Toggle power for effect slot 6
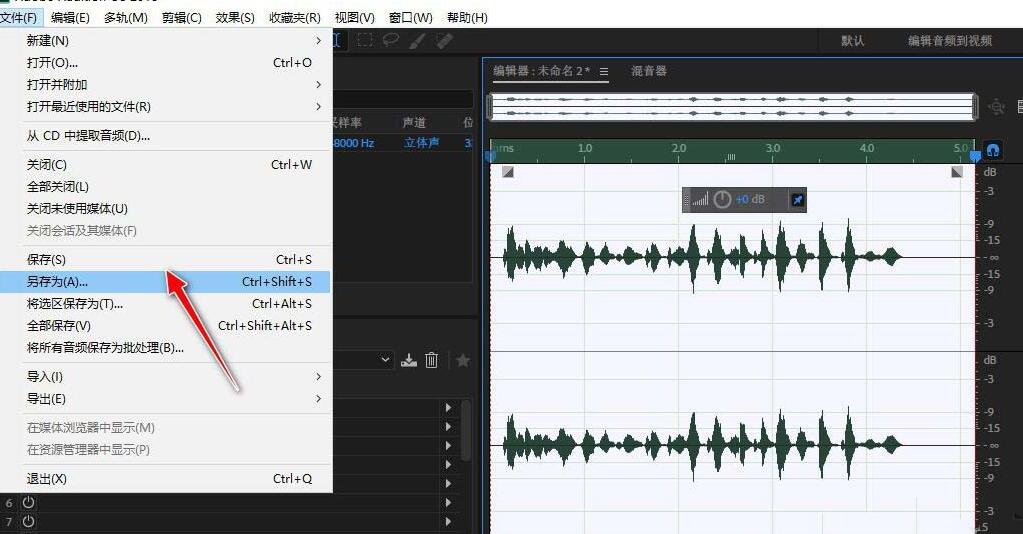 tap(28, 502)
